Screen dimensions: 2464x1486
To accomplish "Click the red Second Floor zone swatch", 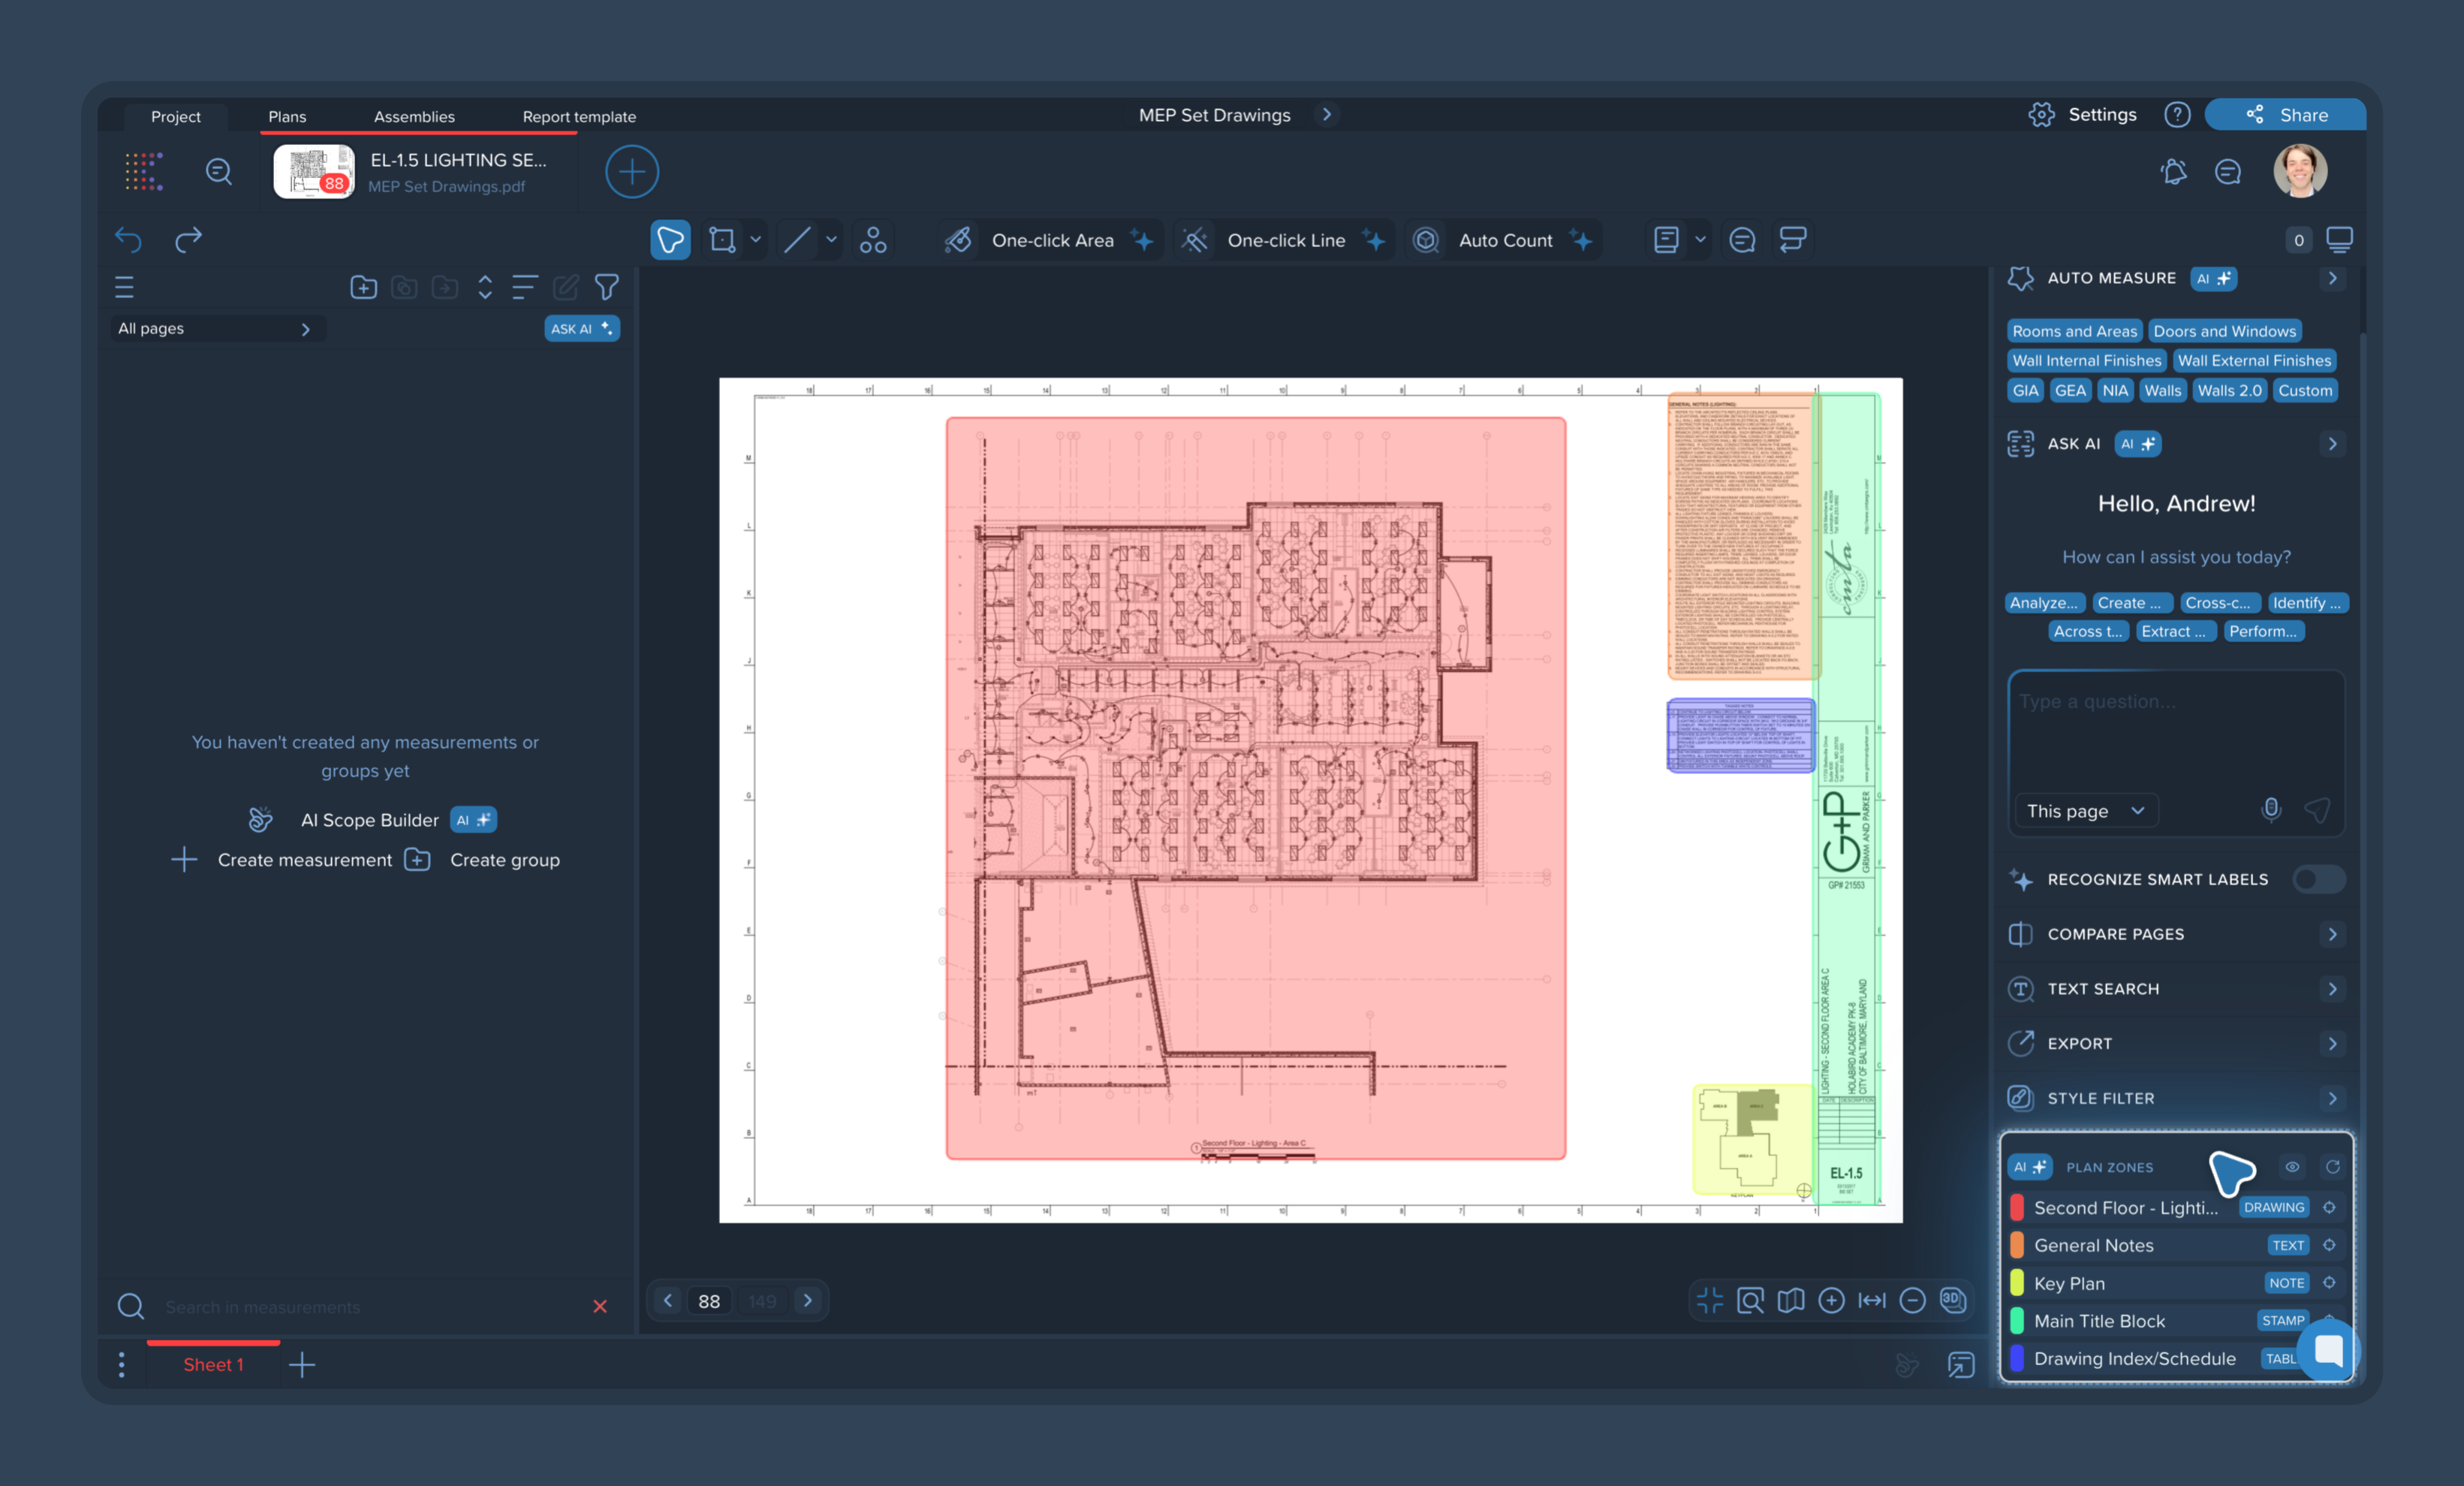I will point(2017,1208).
